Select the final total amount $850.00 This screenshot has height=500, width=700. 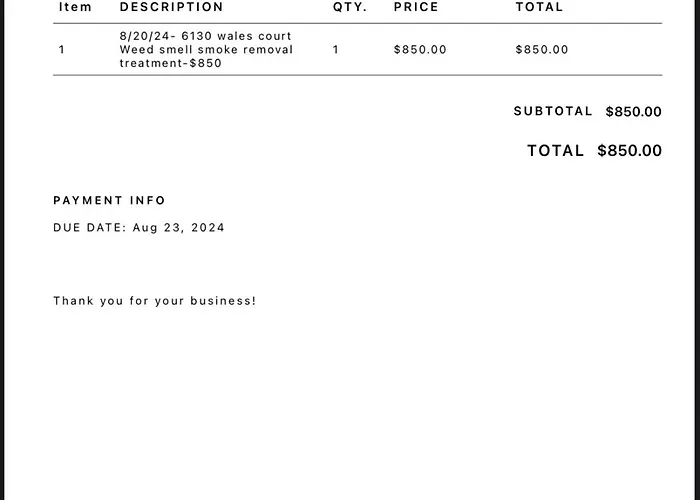(x=629, y=150)
